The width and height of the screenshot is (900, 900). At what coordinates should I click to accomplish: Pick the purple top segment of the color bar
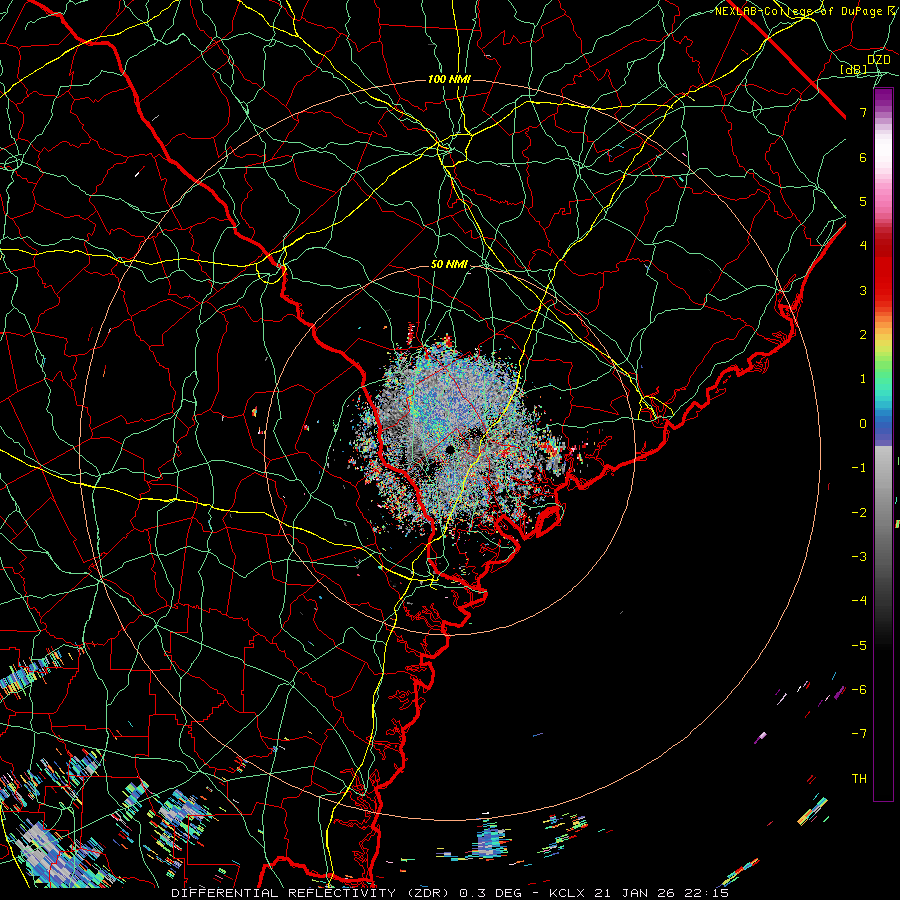tap(883, 98)
